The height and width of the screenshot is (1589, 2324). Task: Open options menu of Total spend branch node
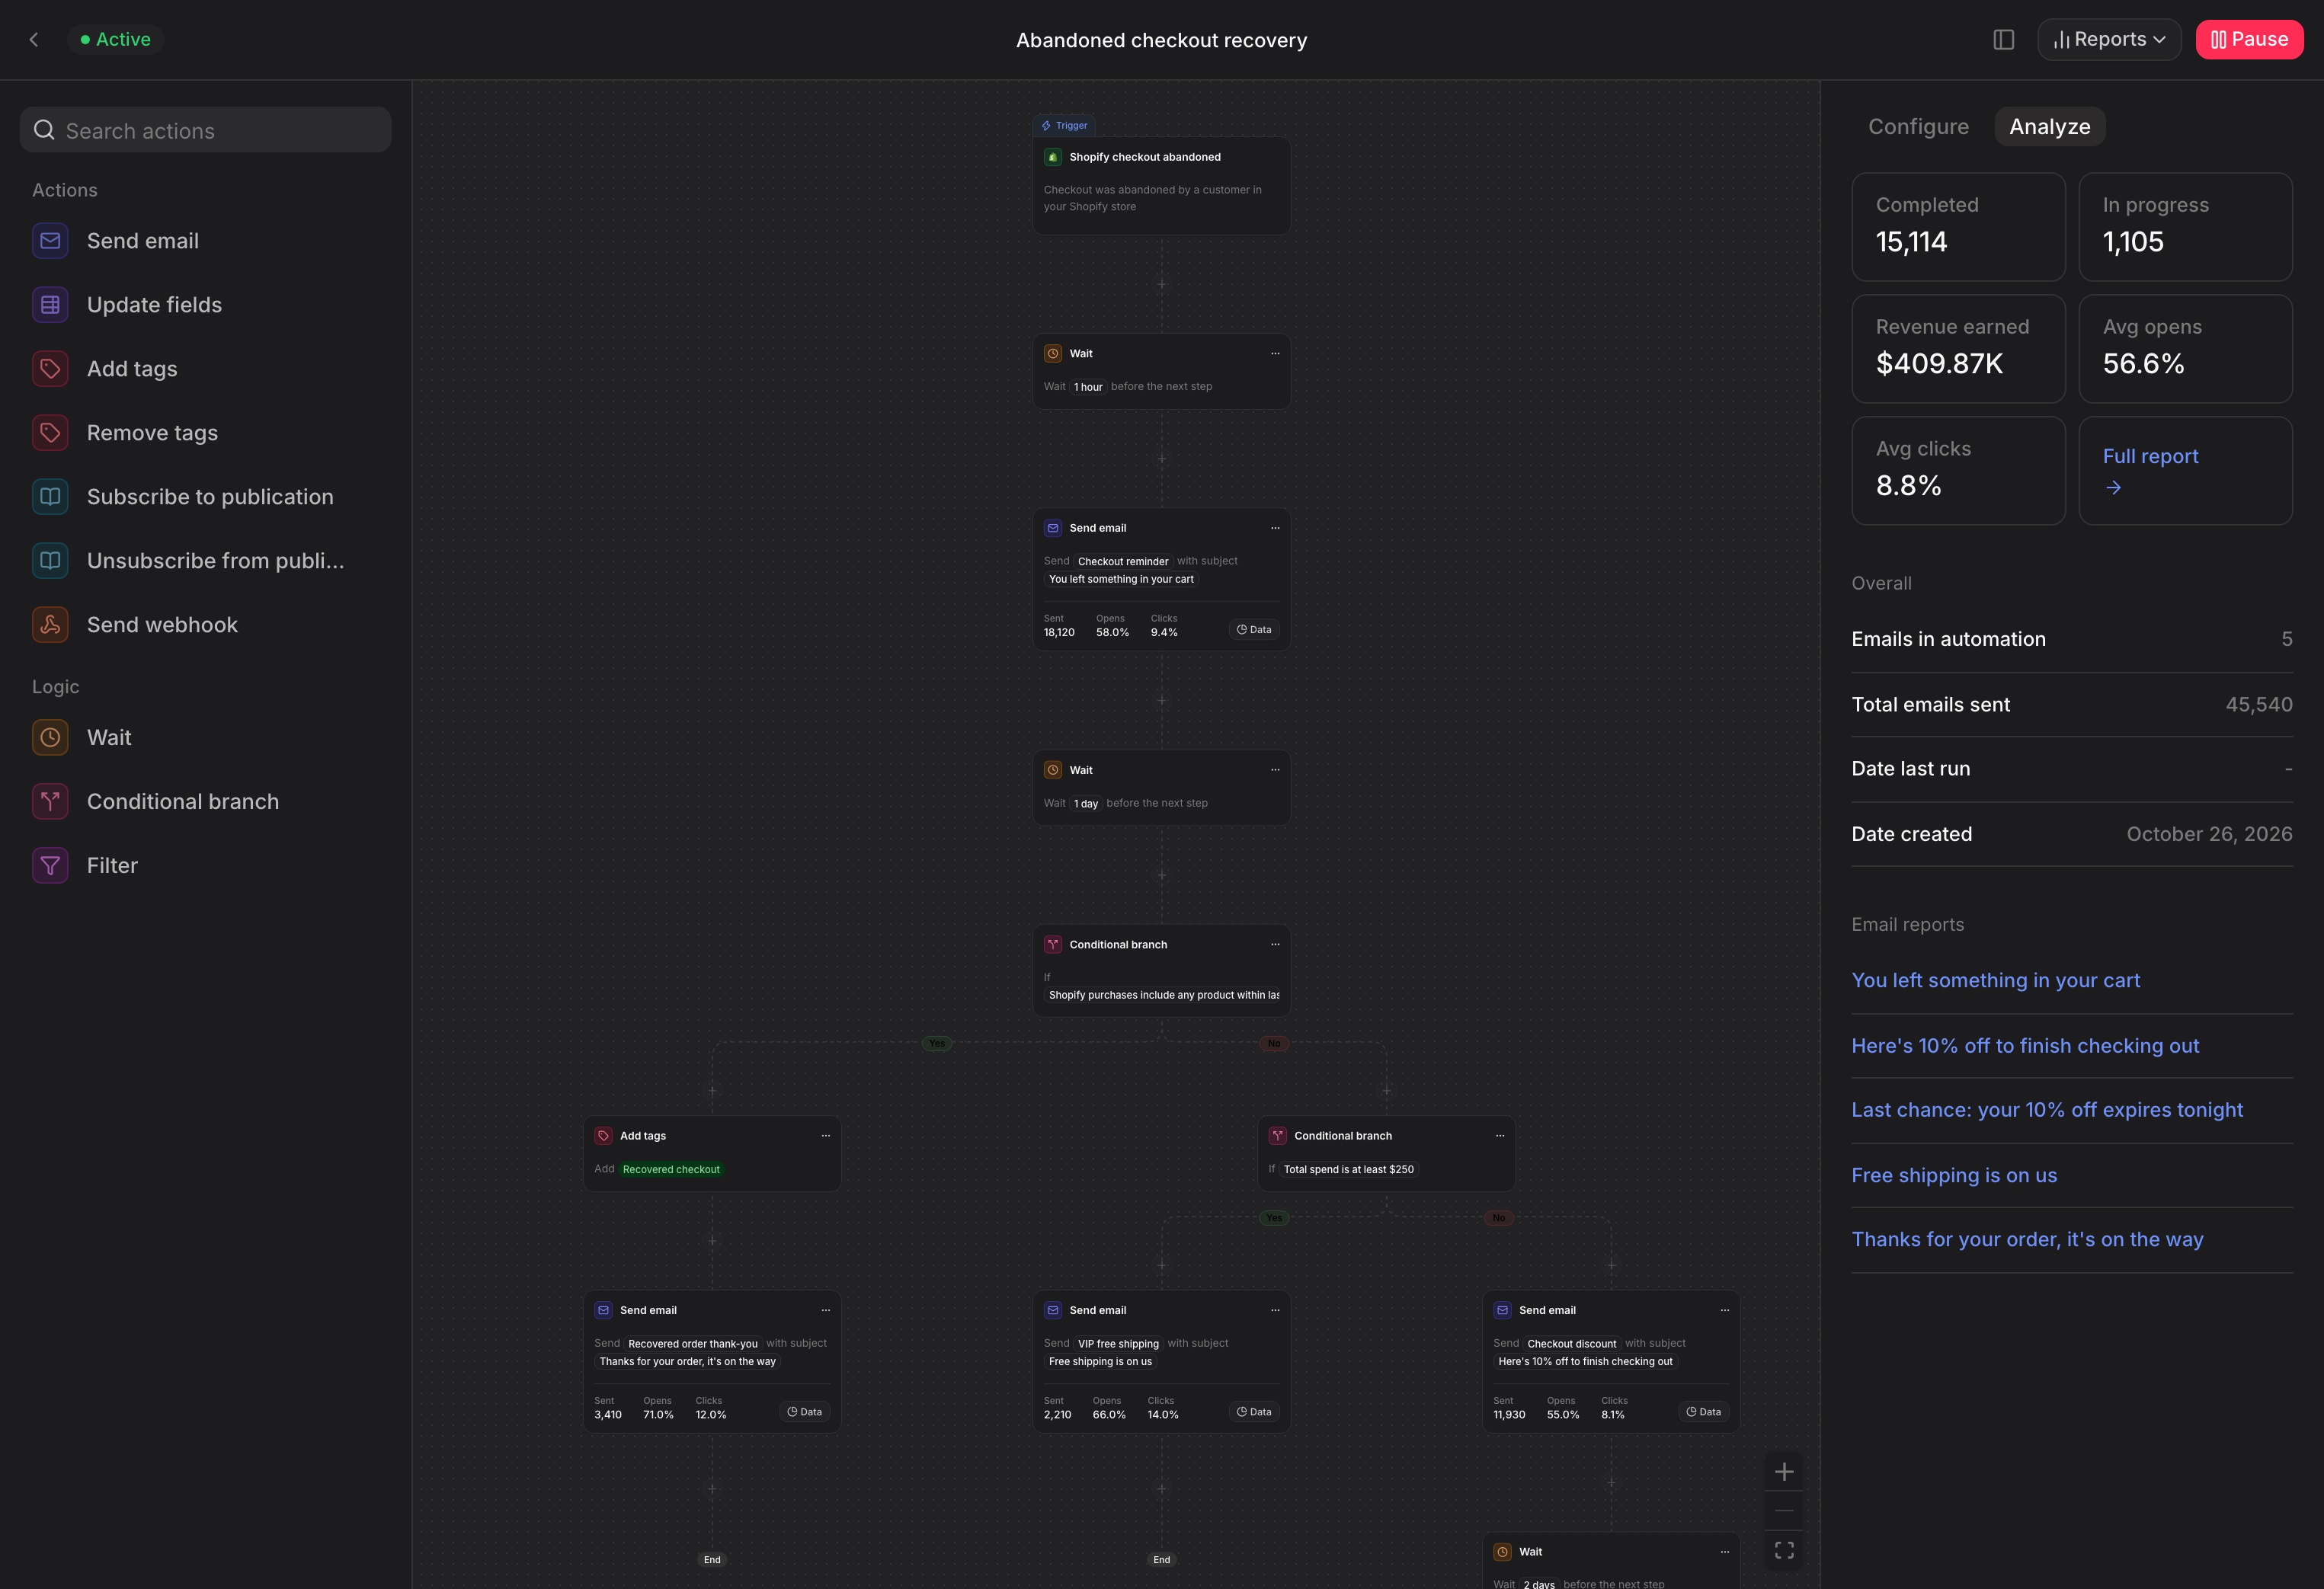[1500, 1136]
